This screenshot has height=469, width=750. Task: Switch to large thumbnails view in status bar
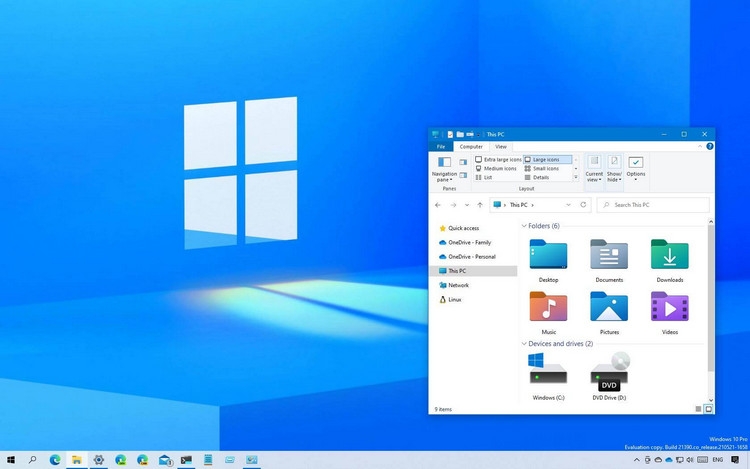click(x=708, y=409)
